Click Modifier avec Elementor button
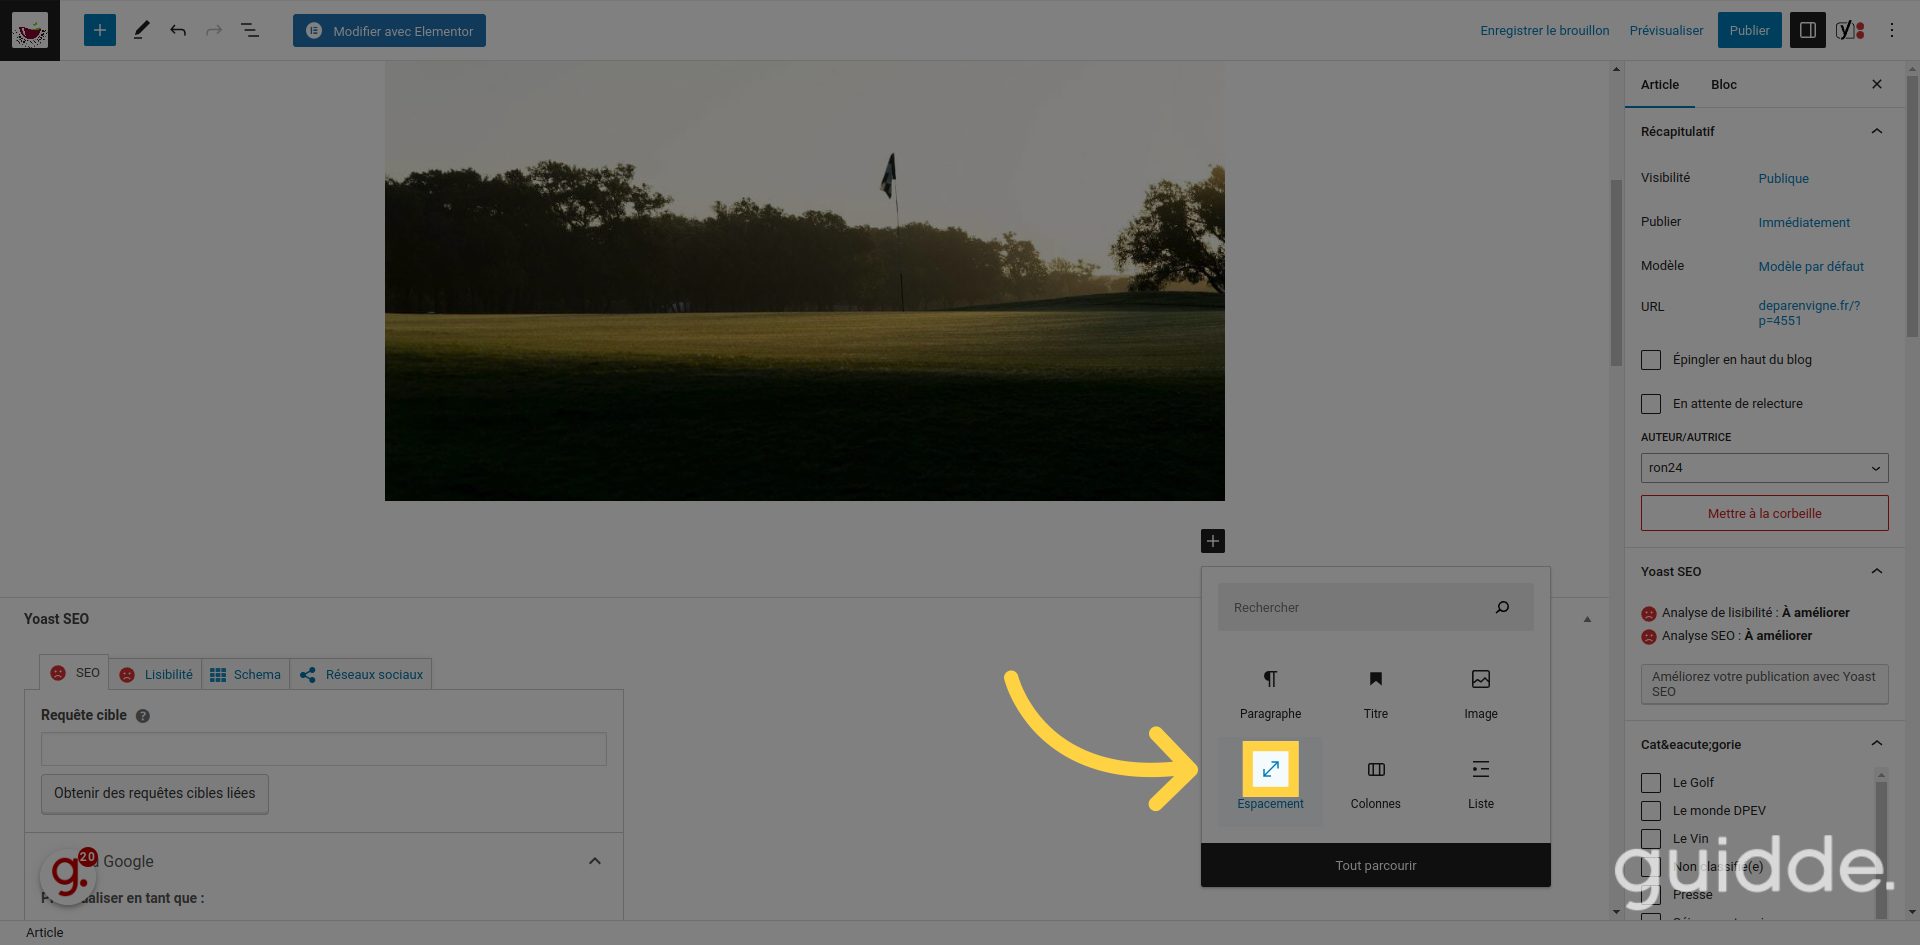 tap(389, 30)
